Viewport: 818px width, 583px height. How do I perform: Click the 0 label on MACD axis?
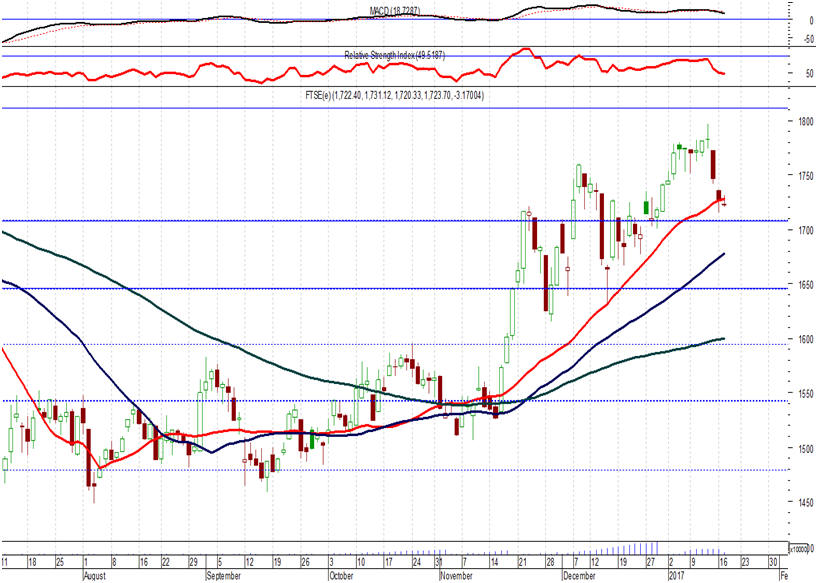[x=811, y=21]
